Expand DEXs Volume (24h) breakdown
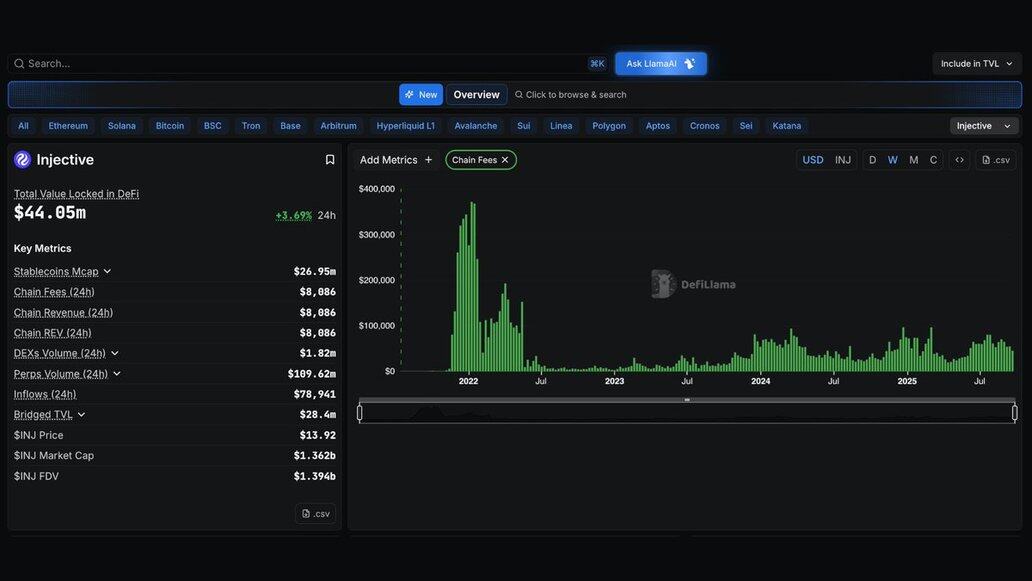 (115, 353)
